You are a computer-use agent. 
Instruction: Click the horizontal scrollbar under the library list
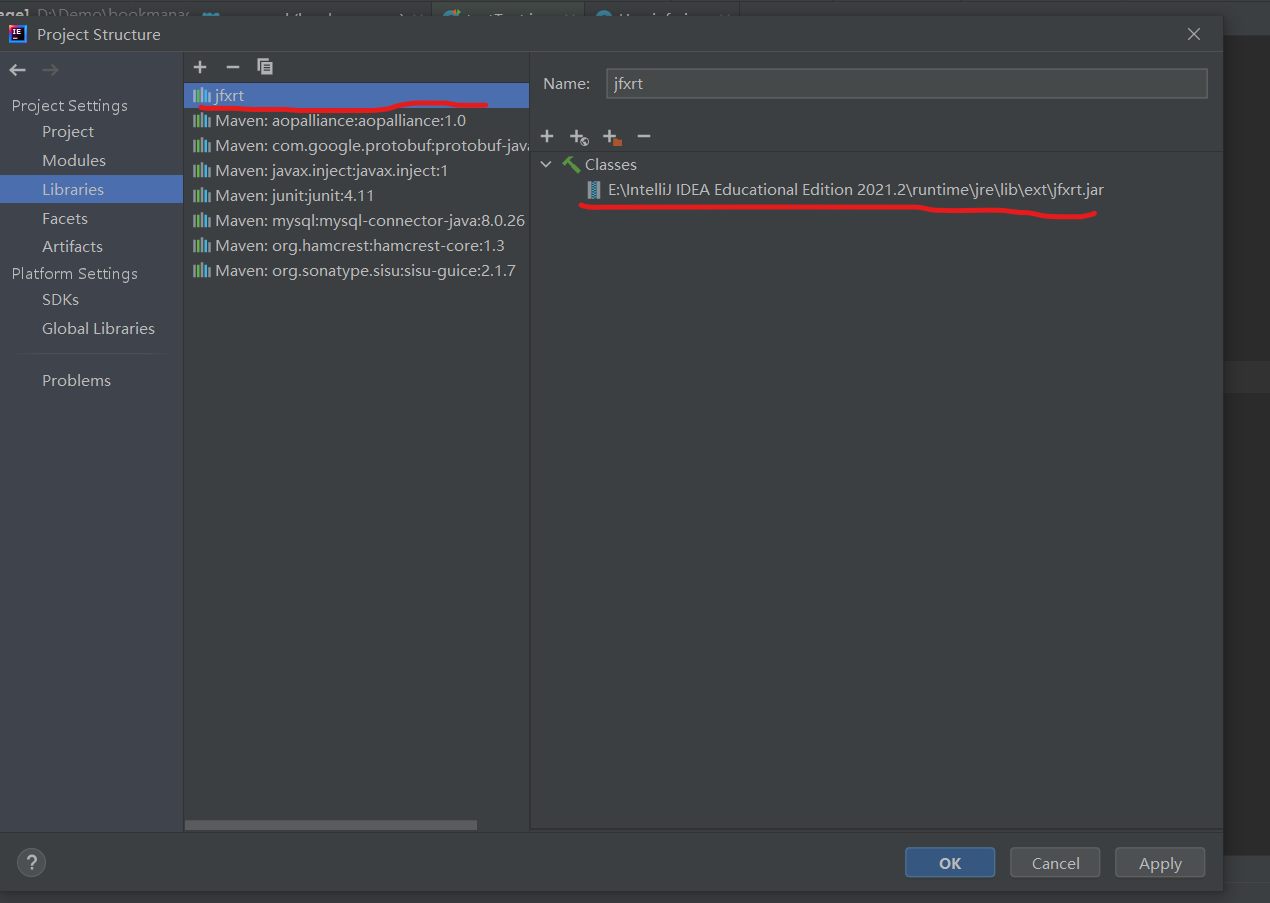pyautogui.click(x=330, y=825)
